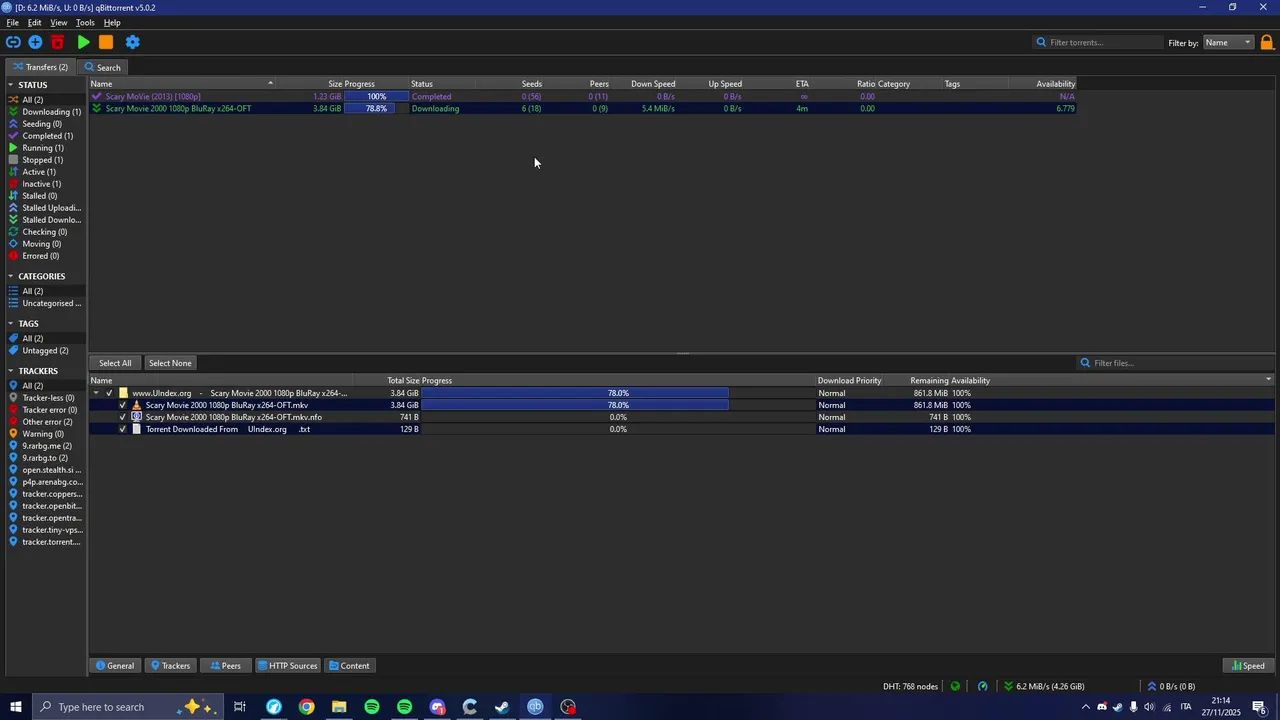1280x720 pixels.
Task: Click the orange Stop torrent icon
Action: (106, 42)
